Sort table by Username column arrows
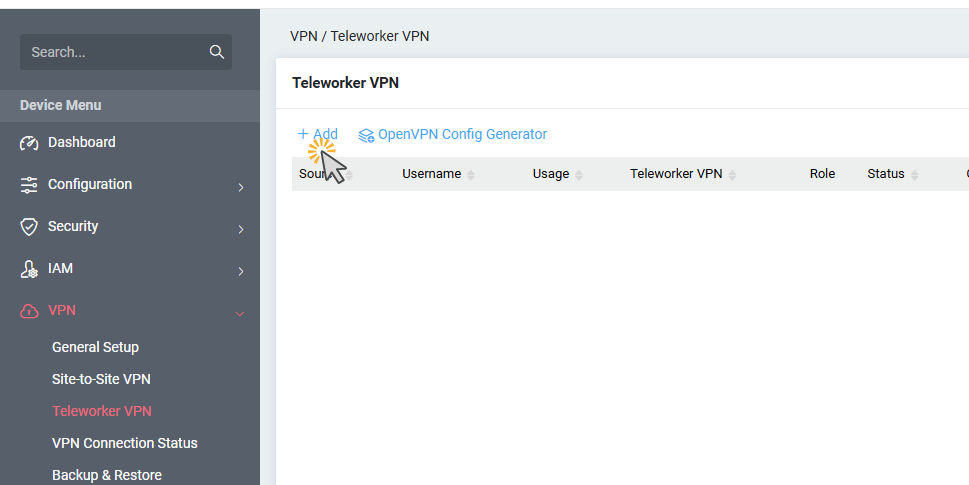 (x=471, y=175)
